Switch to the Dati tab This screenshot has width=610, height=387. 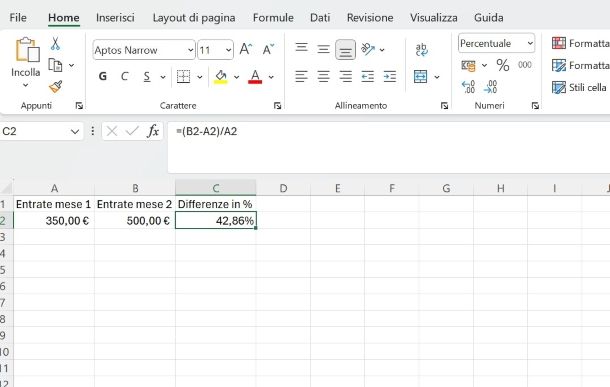pos(320,18)
